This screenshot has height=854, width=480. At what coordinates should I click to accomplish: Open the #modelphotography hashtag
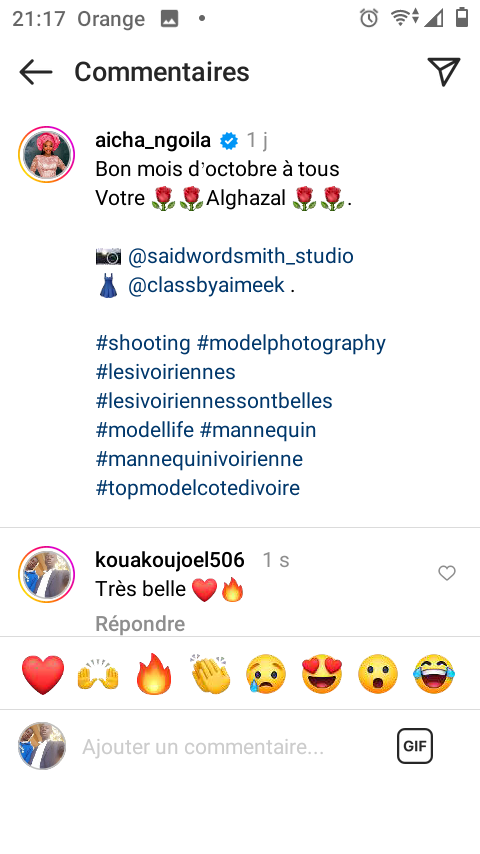291,343
